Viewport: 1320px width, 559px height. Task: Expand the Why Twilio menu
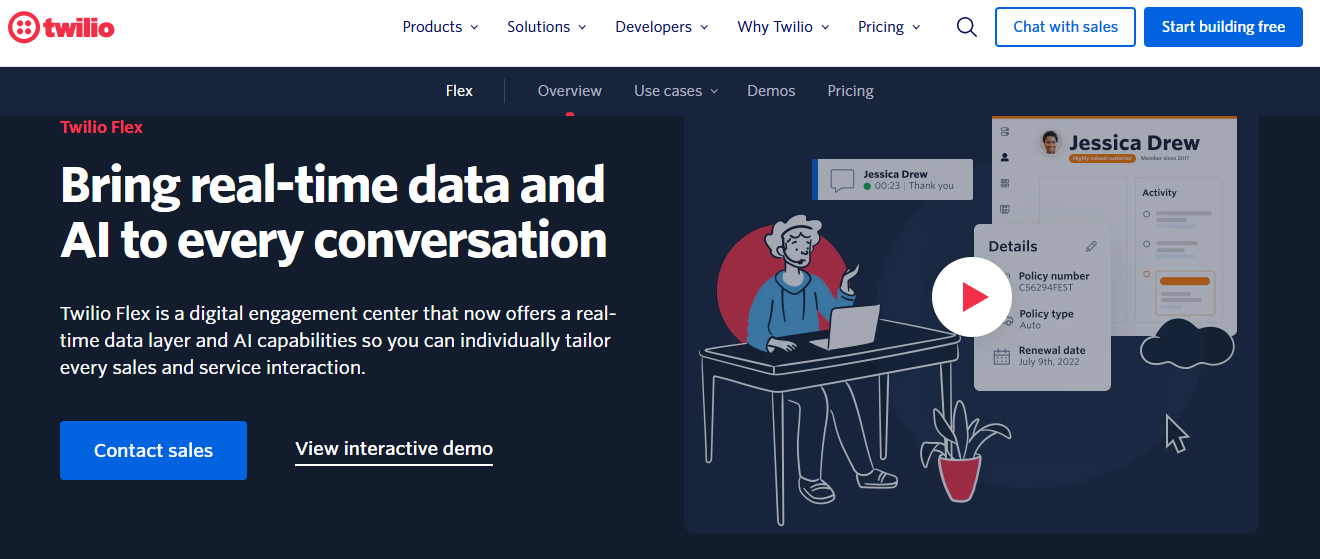[783, 27]
